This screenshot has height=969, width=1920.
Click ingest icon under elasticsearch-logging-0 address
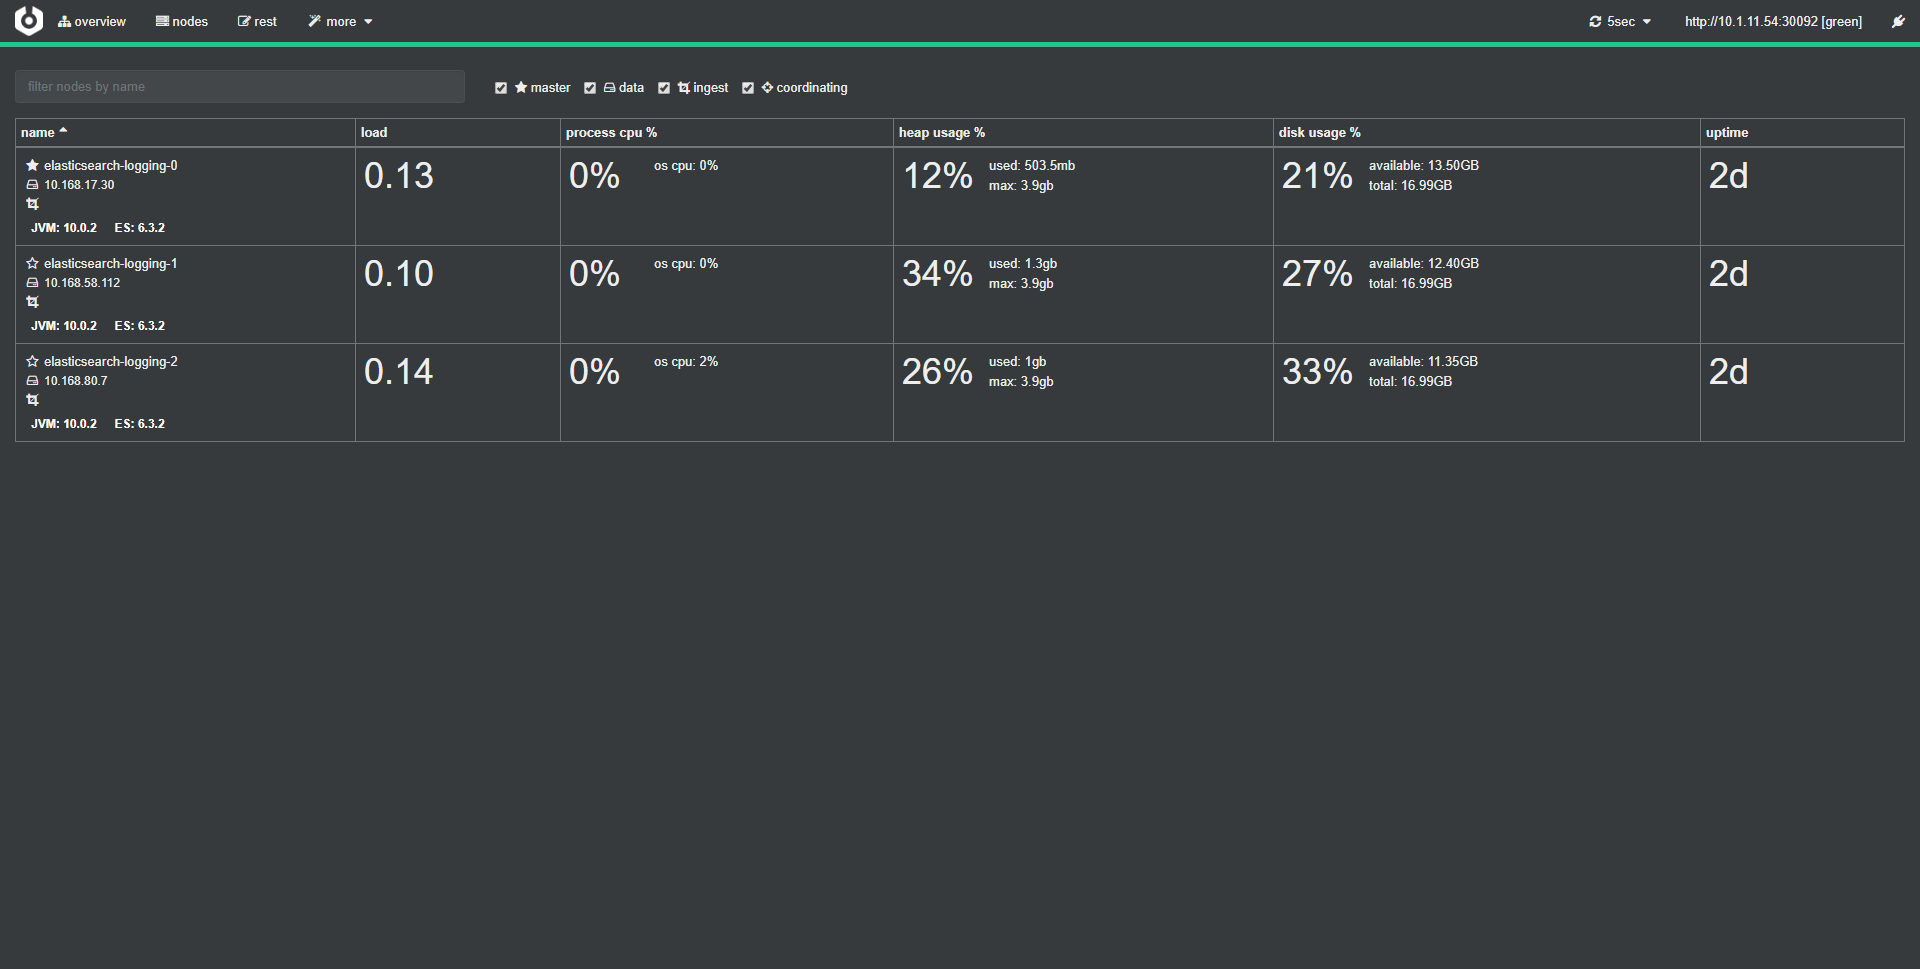tap(32, 204)
